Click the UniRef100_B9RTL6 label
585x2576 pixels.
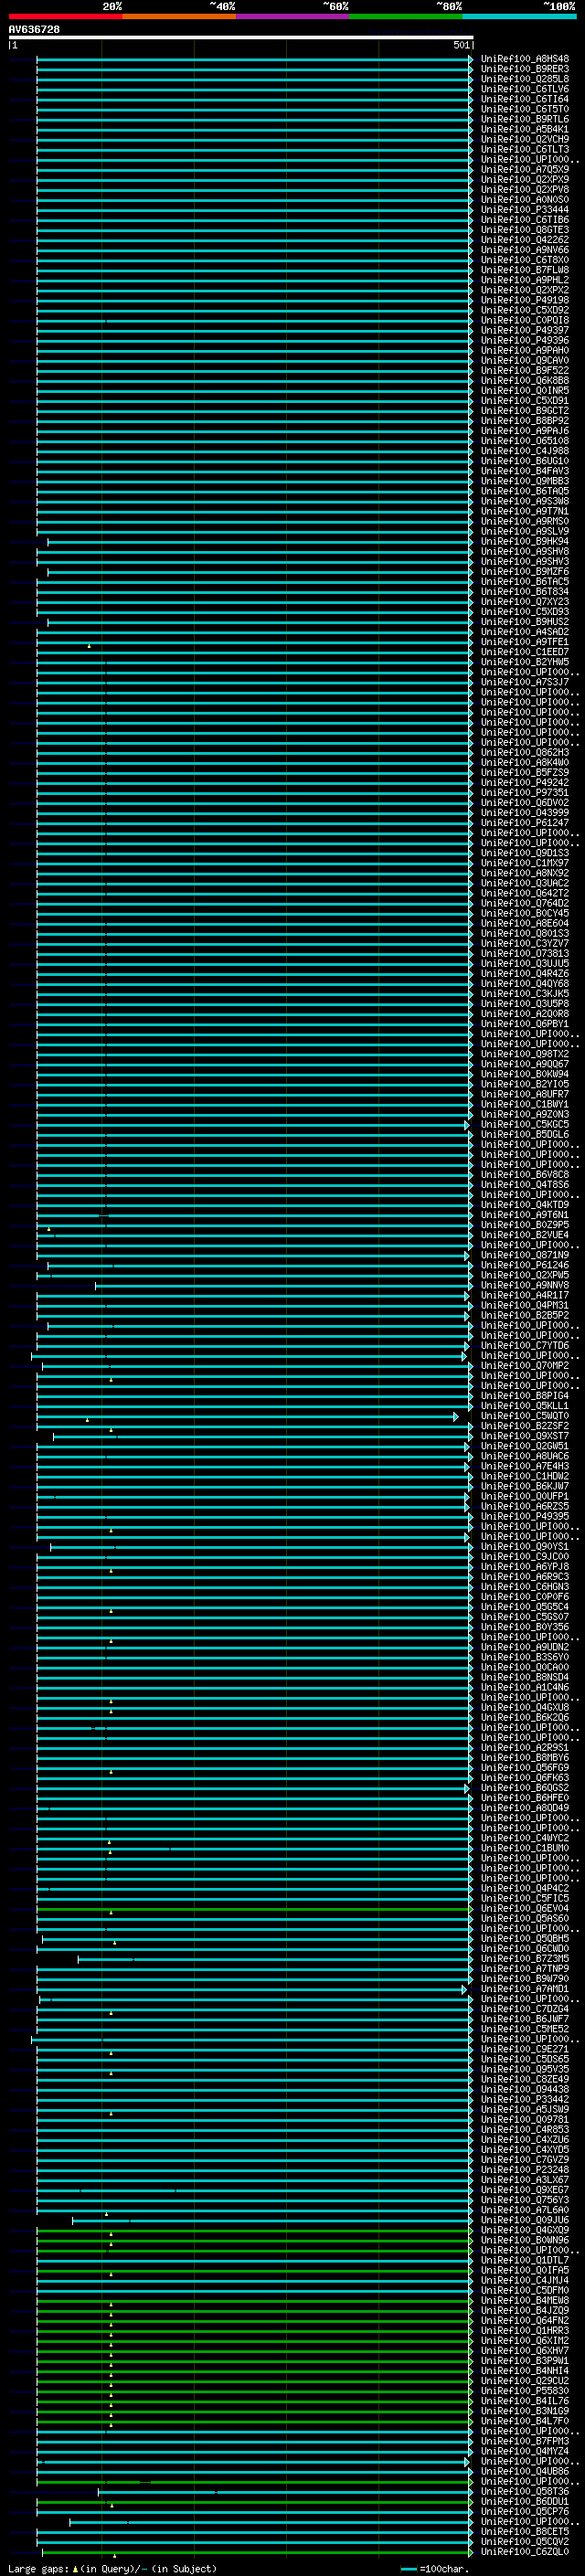[525, 119]
